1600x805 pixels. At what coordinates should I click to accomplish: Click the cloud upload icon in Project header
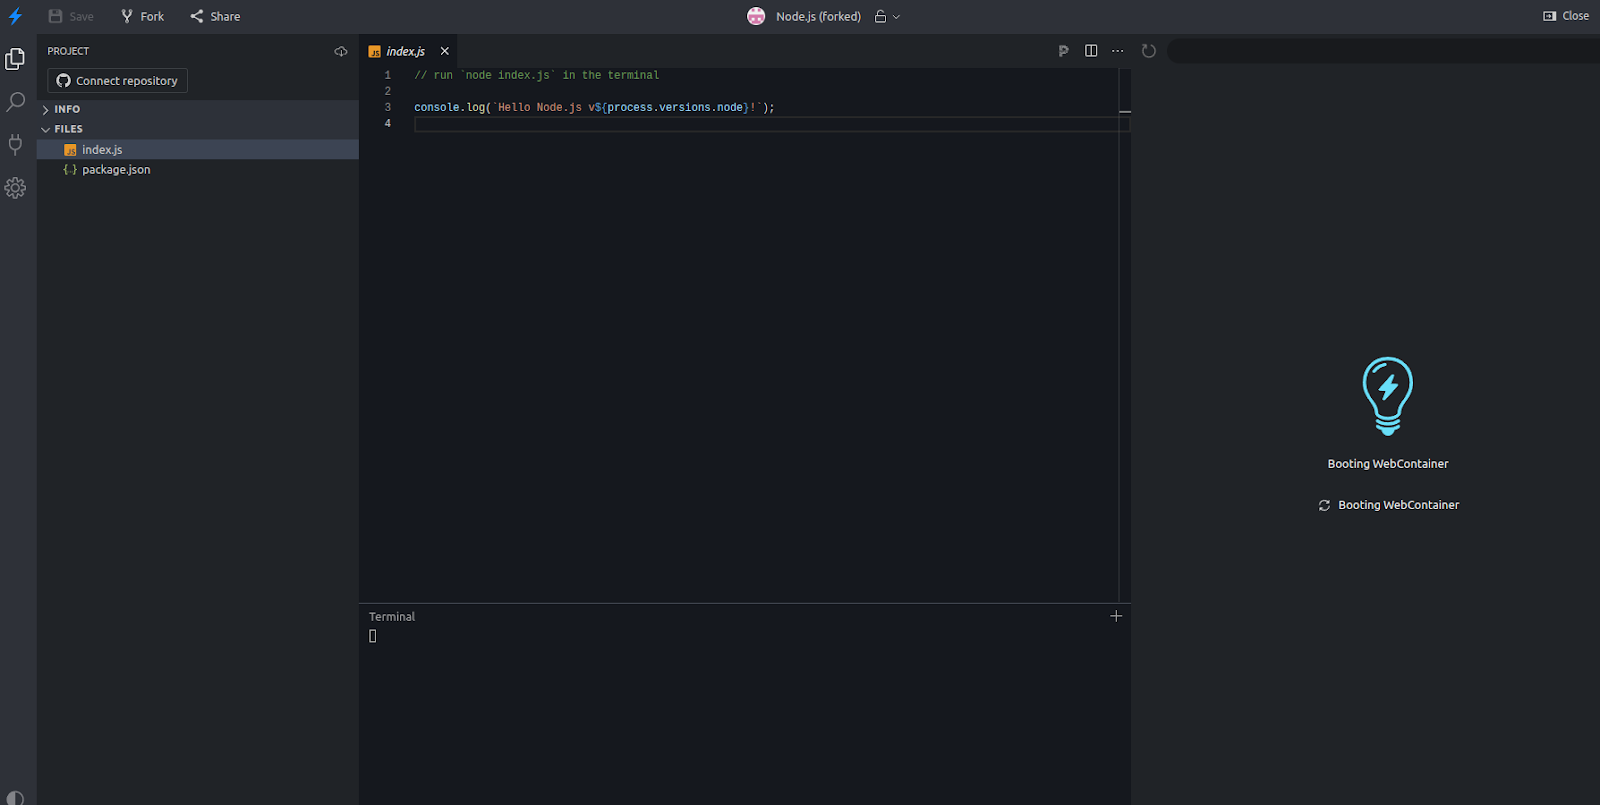[341, 51]
